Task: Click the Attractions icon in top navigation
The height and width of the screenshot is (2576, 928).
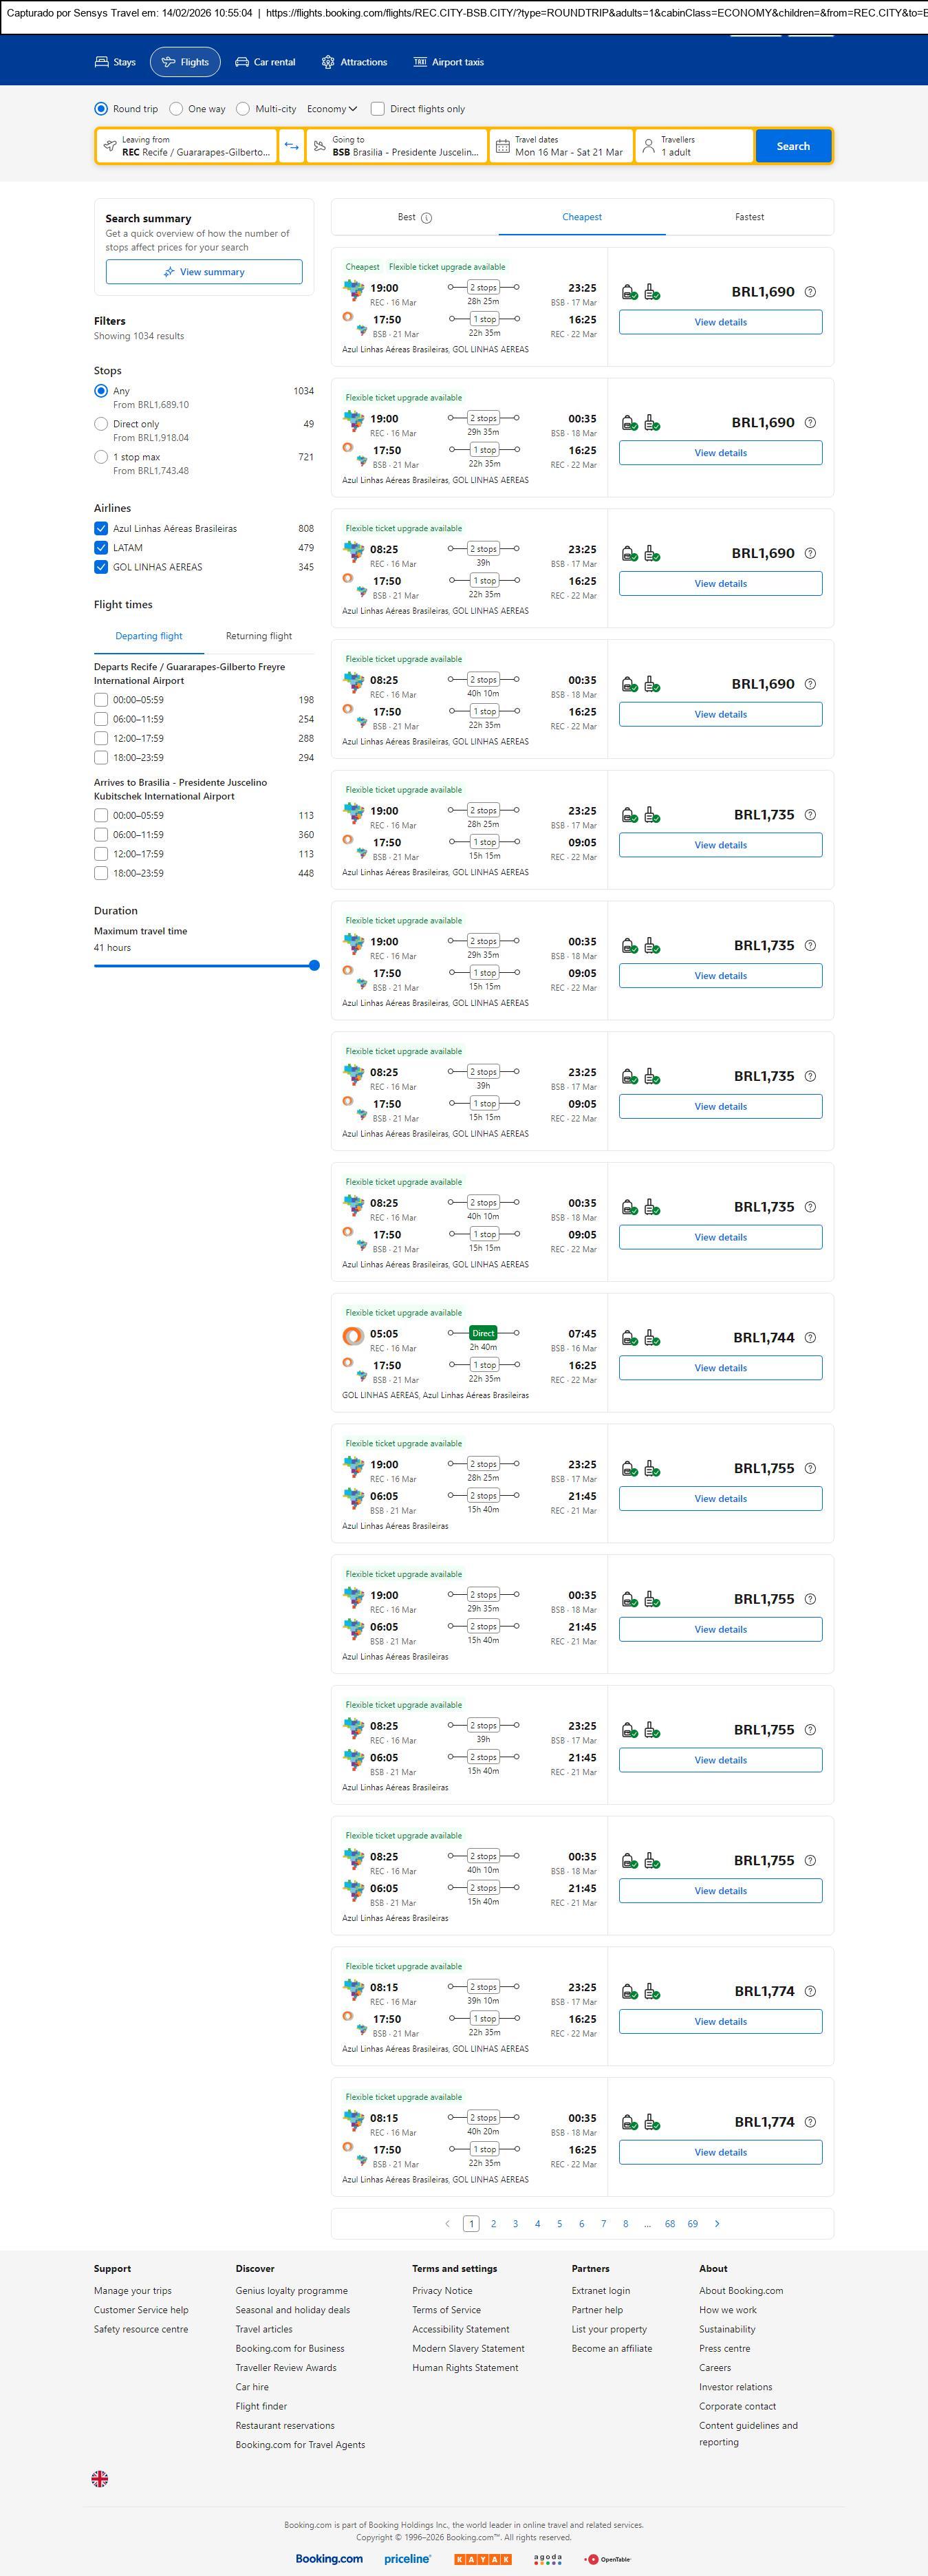Action: tap(328, 62)
